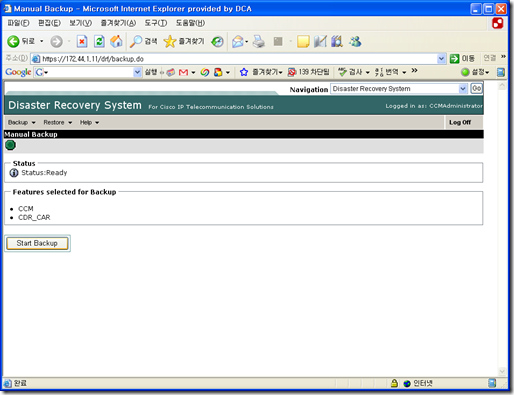Open the Favorites star (즐겨찾기) IE toolbar button
Screen dimensions: 514x395
(x=184, y=41)
